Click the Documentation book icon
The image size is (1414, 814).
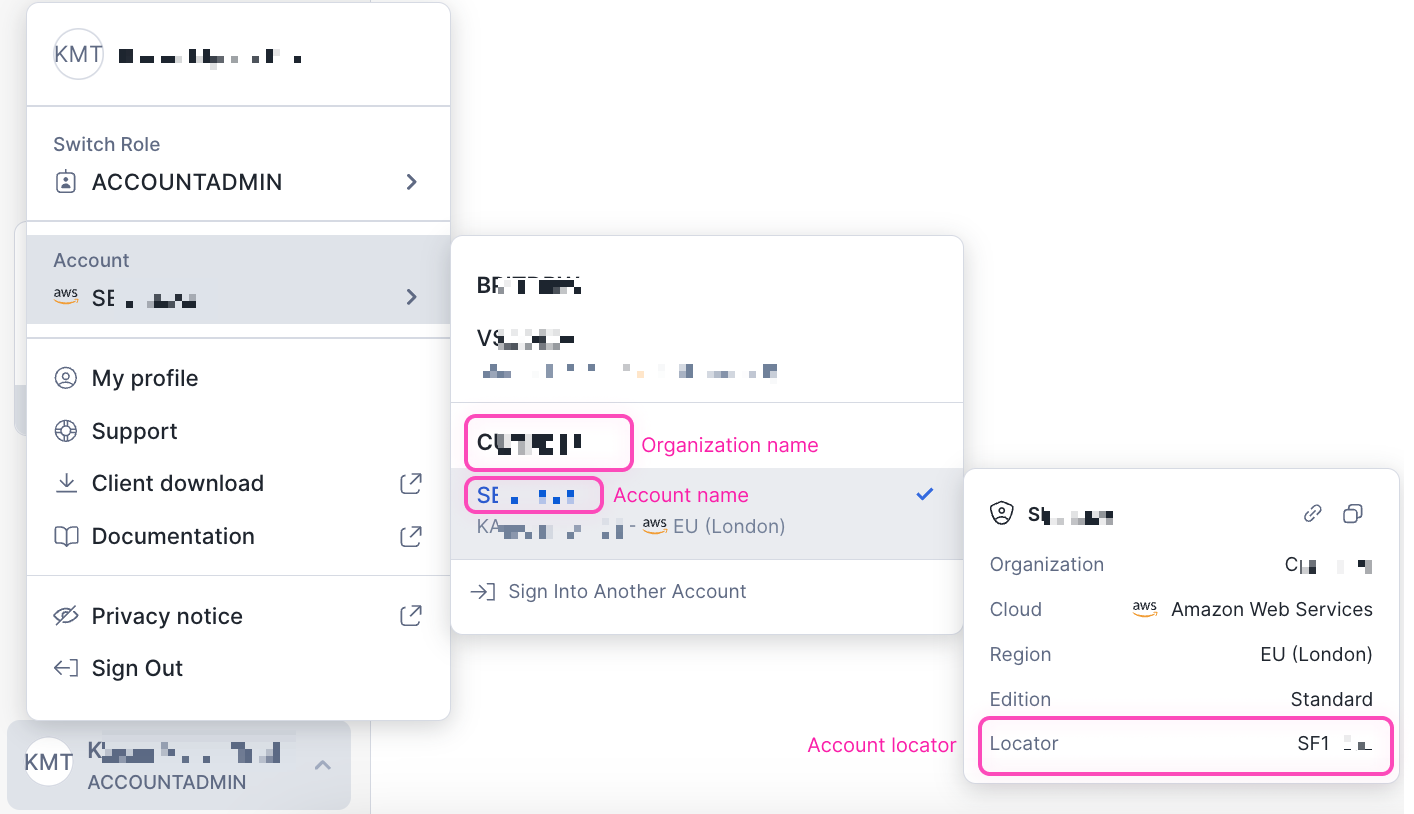[67, 536]
